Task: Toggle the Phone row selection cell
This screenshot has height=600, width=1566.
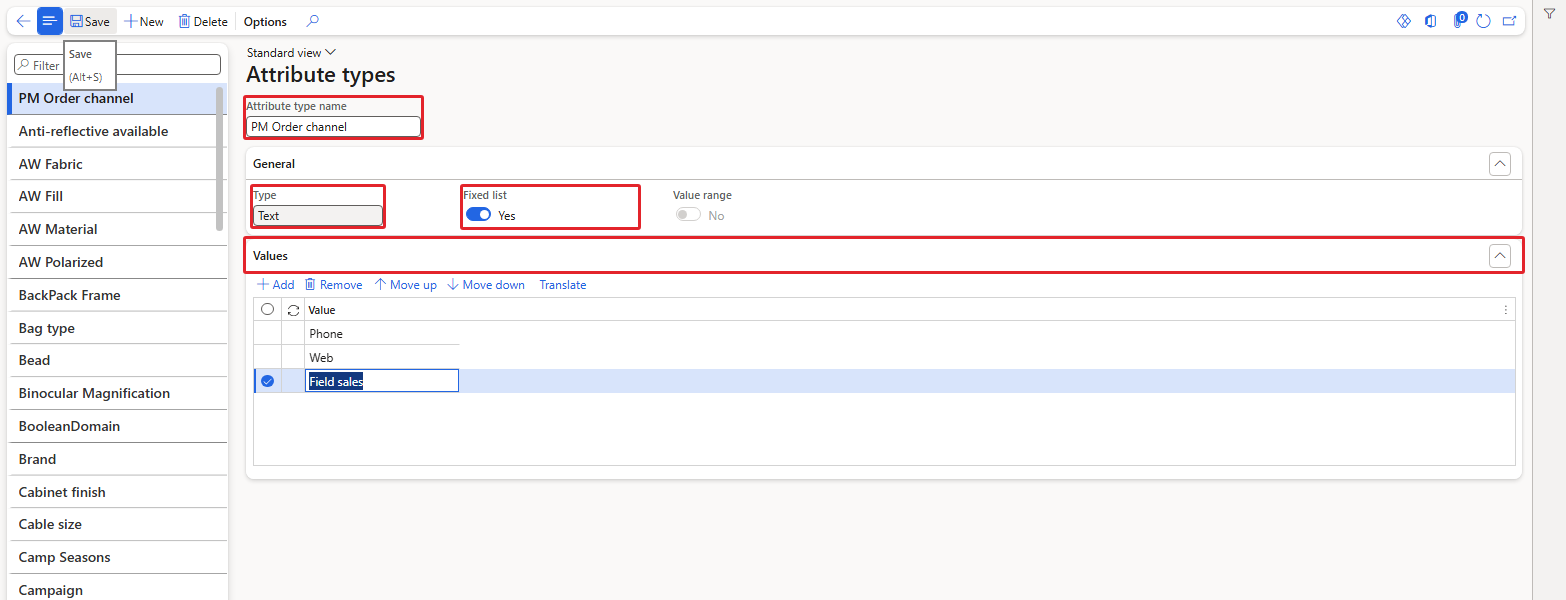Action: [267, 334]
